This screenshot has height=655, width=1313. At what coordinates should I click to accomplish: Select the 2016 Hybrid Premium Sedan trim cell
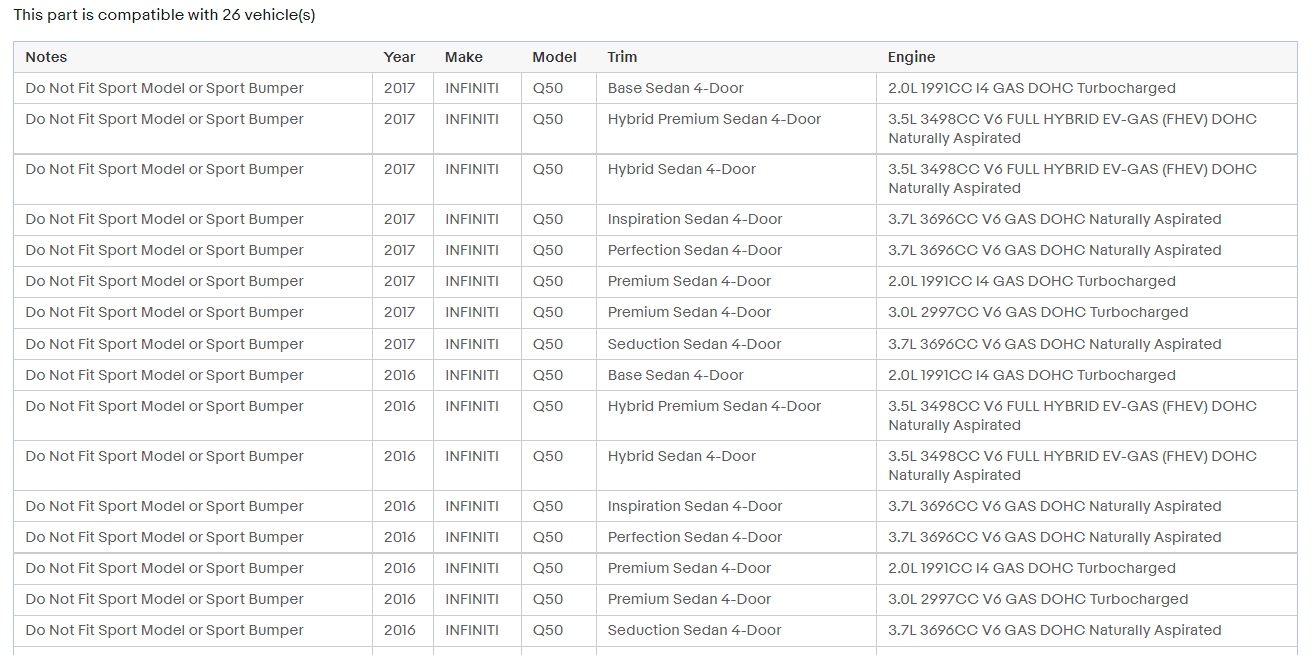click(x=714, y=406)
